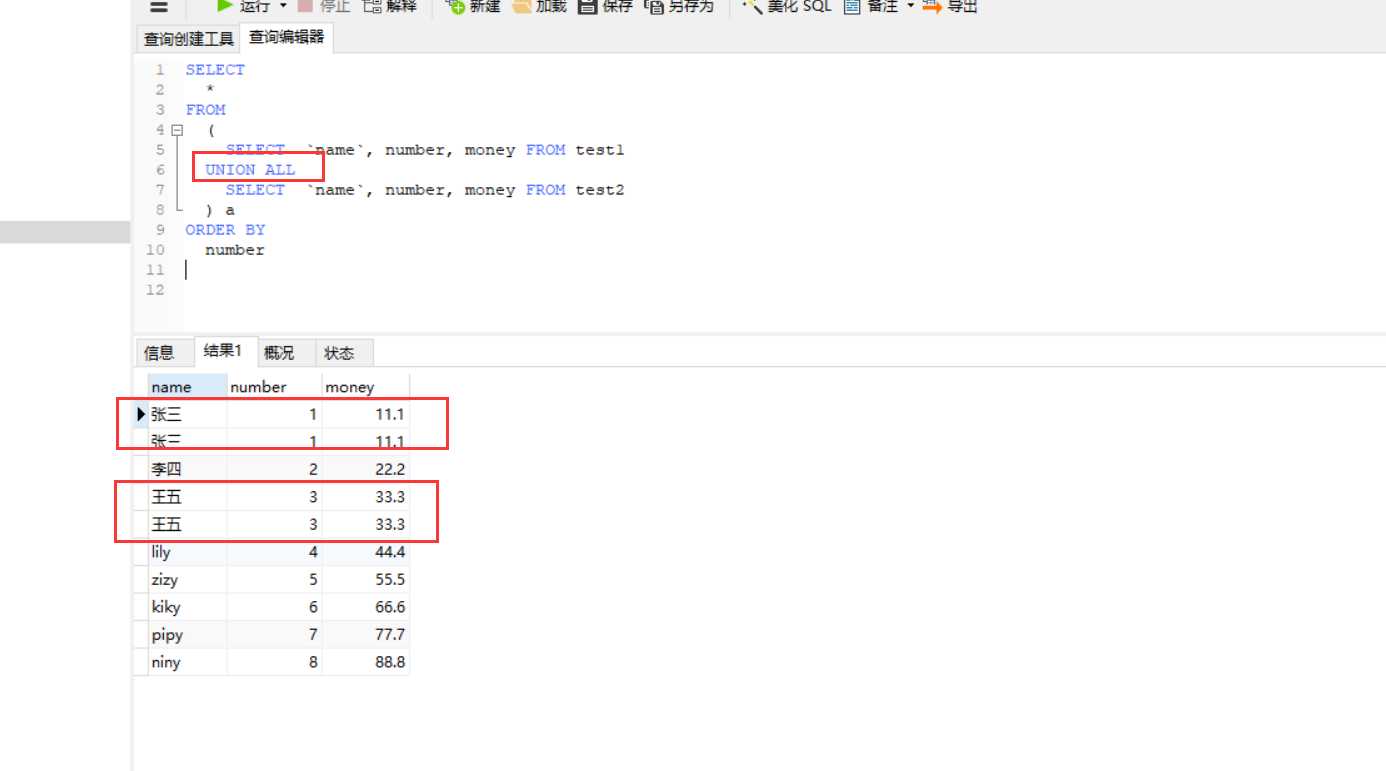Click the 停止 stop button
This screenshot has width=1386, height=771.
tap(324, 6)
